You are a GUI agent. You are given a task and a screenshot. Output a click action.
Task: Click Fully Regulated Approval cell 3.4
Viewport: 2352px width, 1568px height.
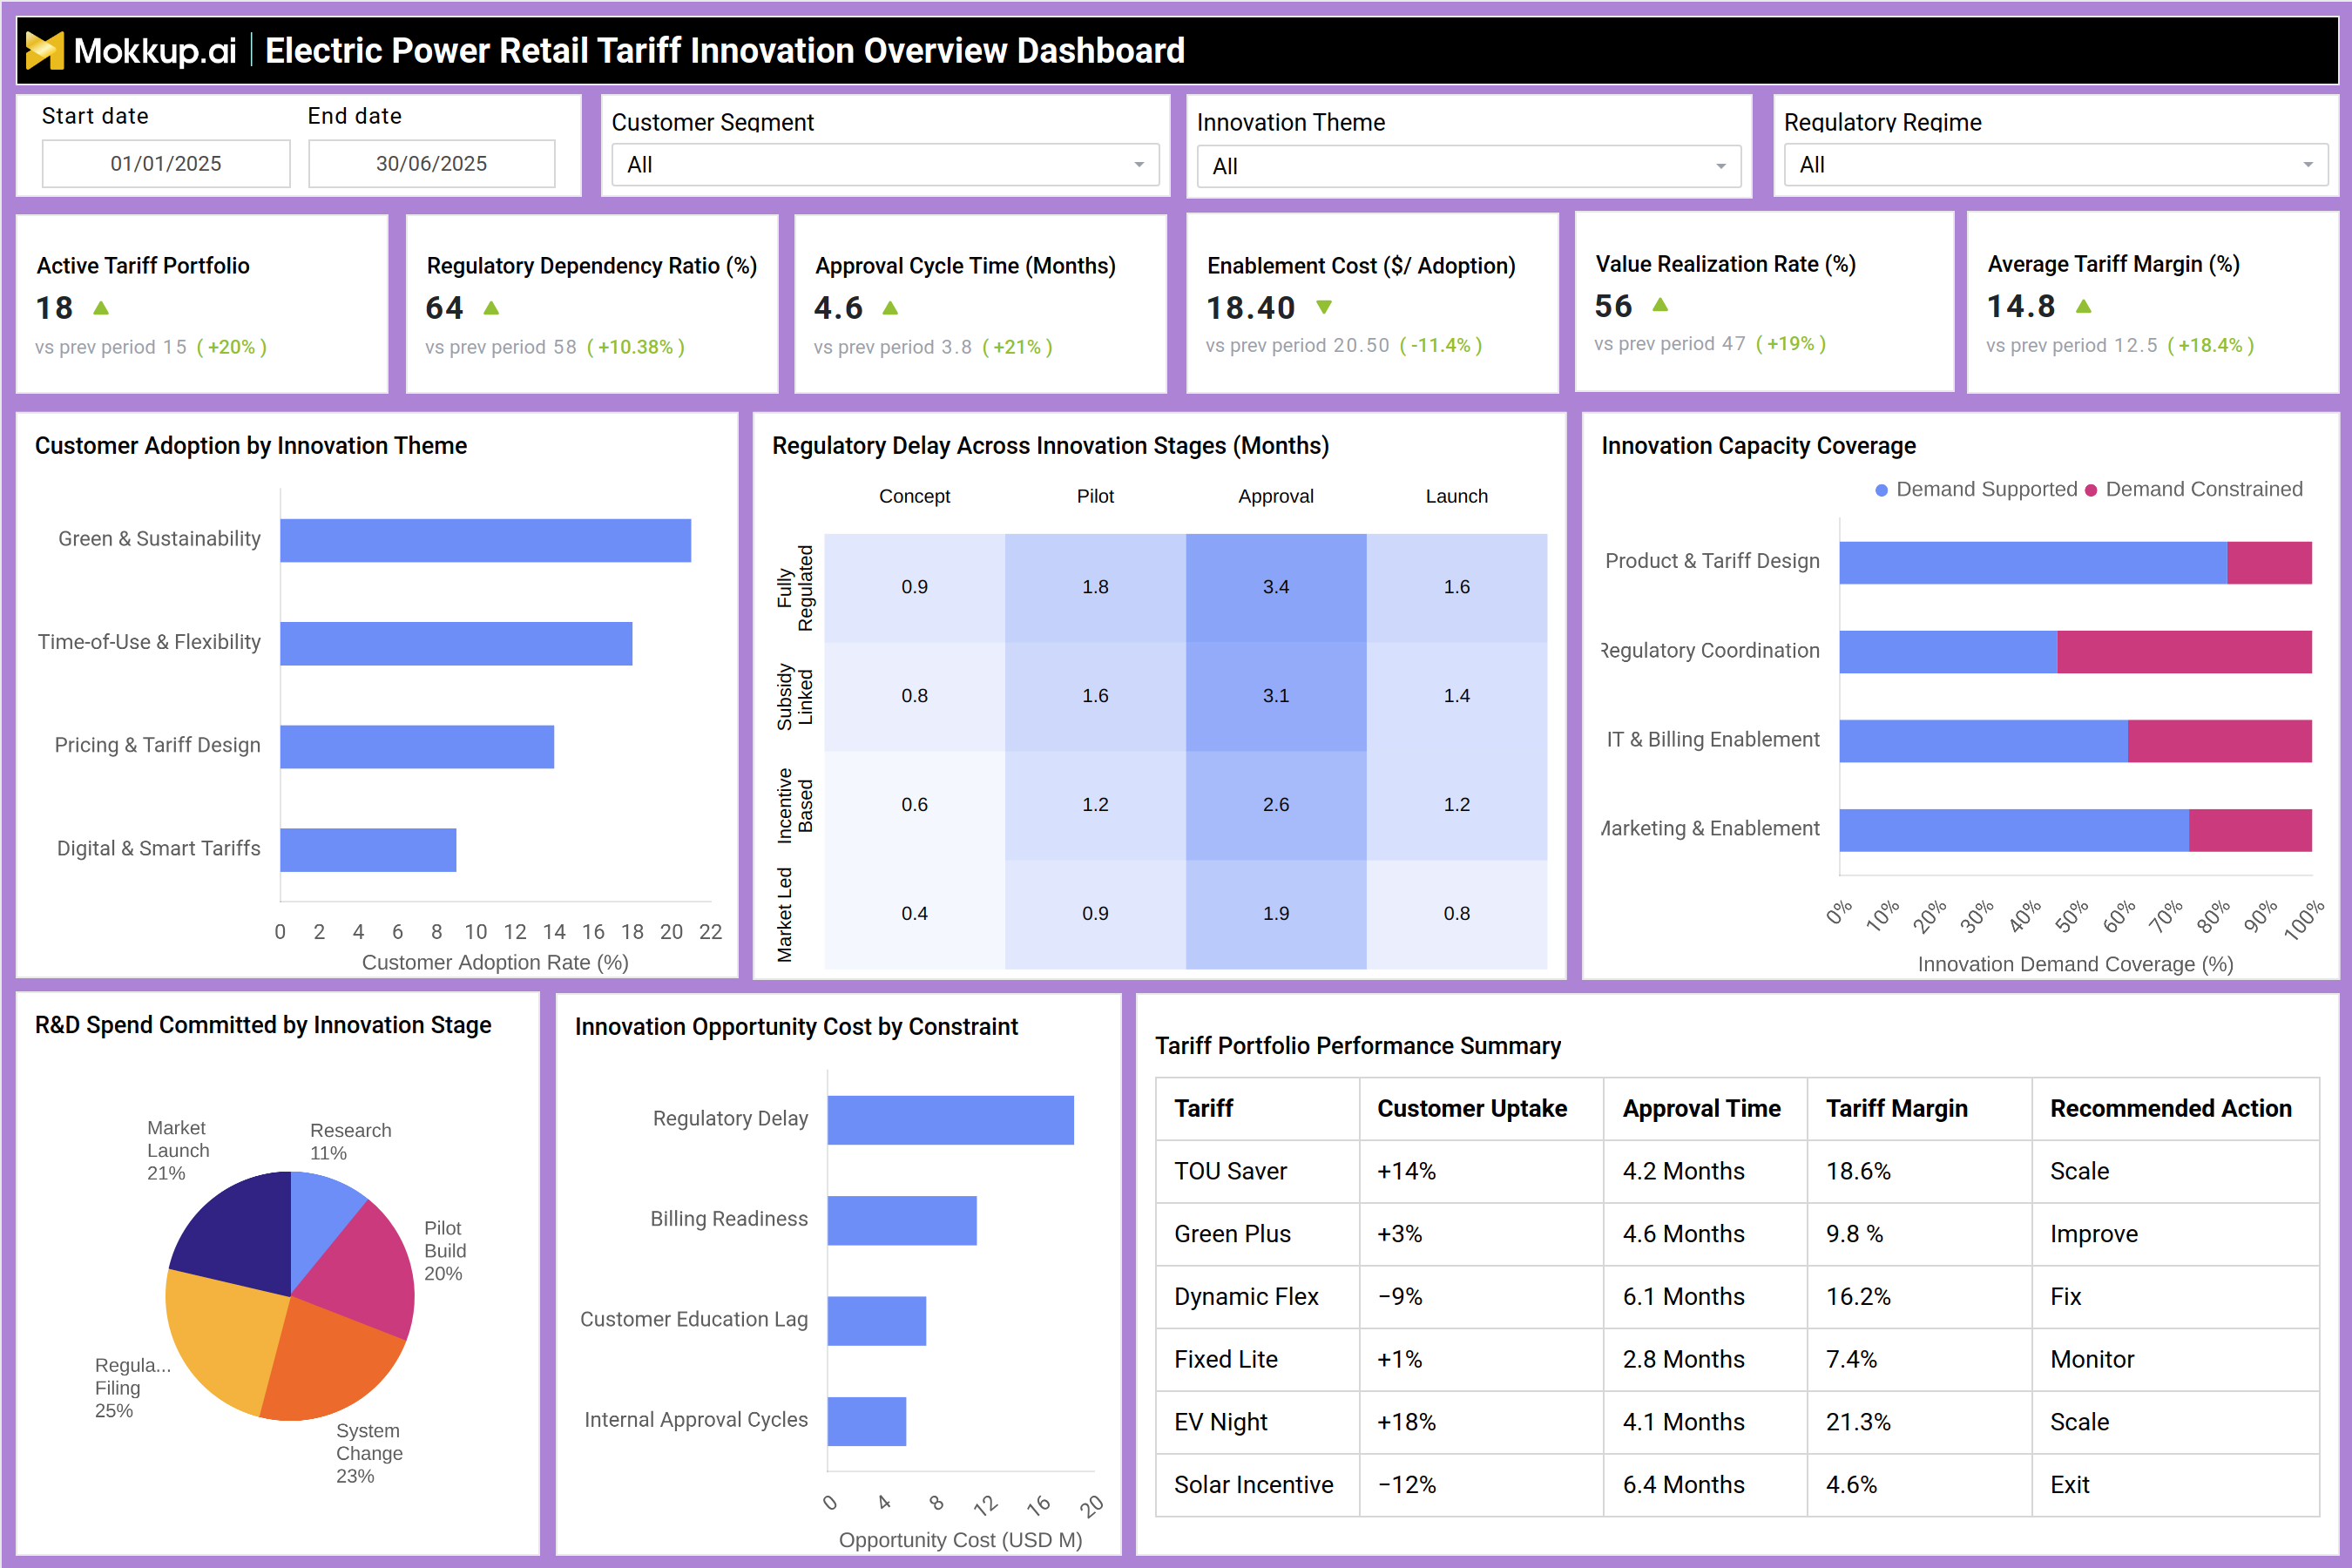point(1276,587)
